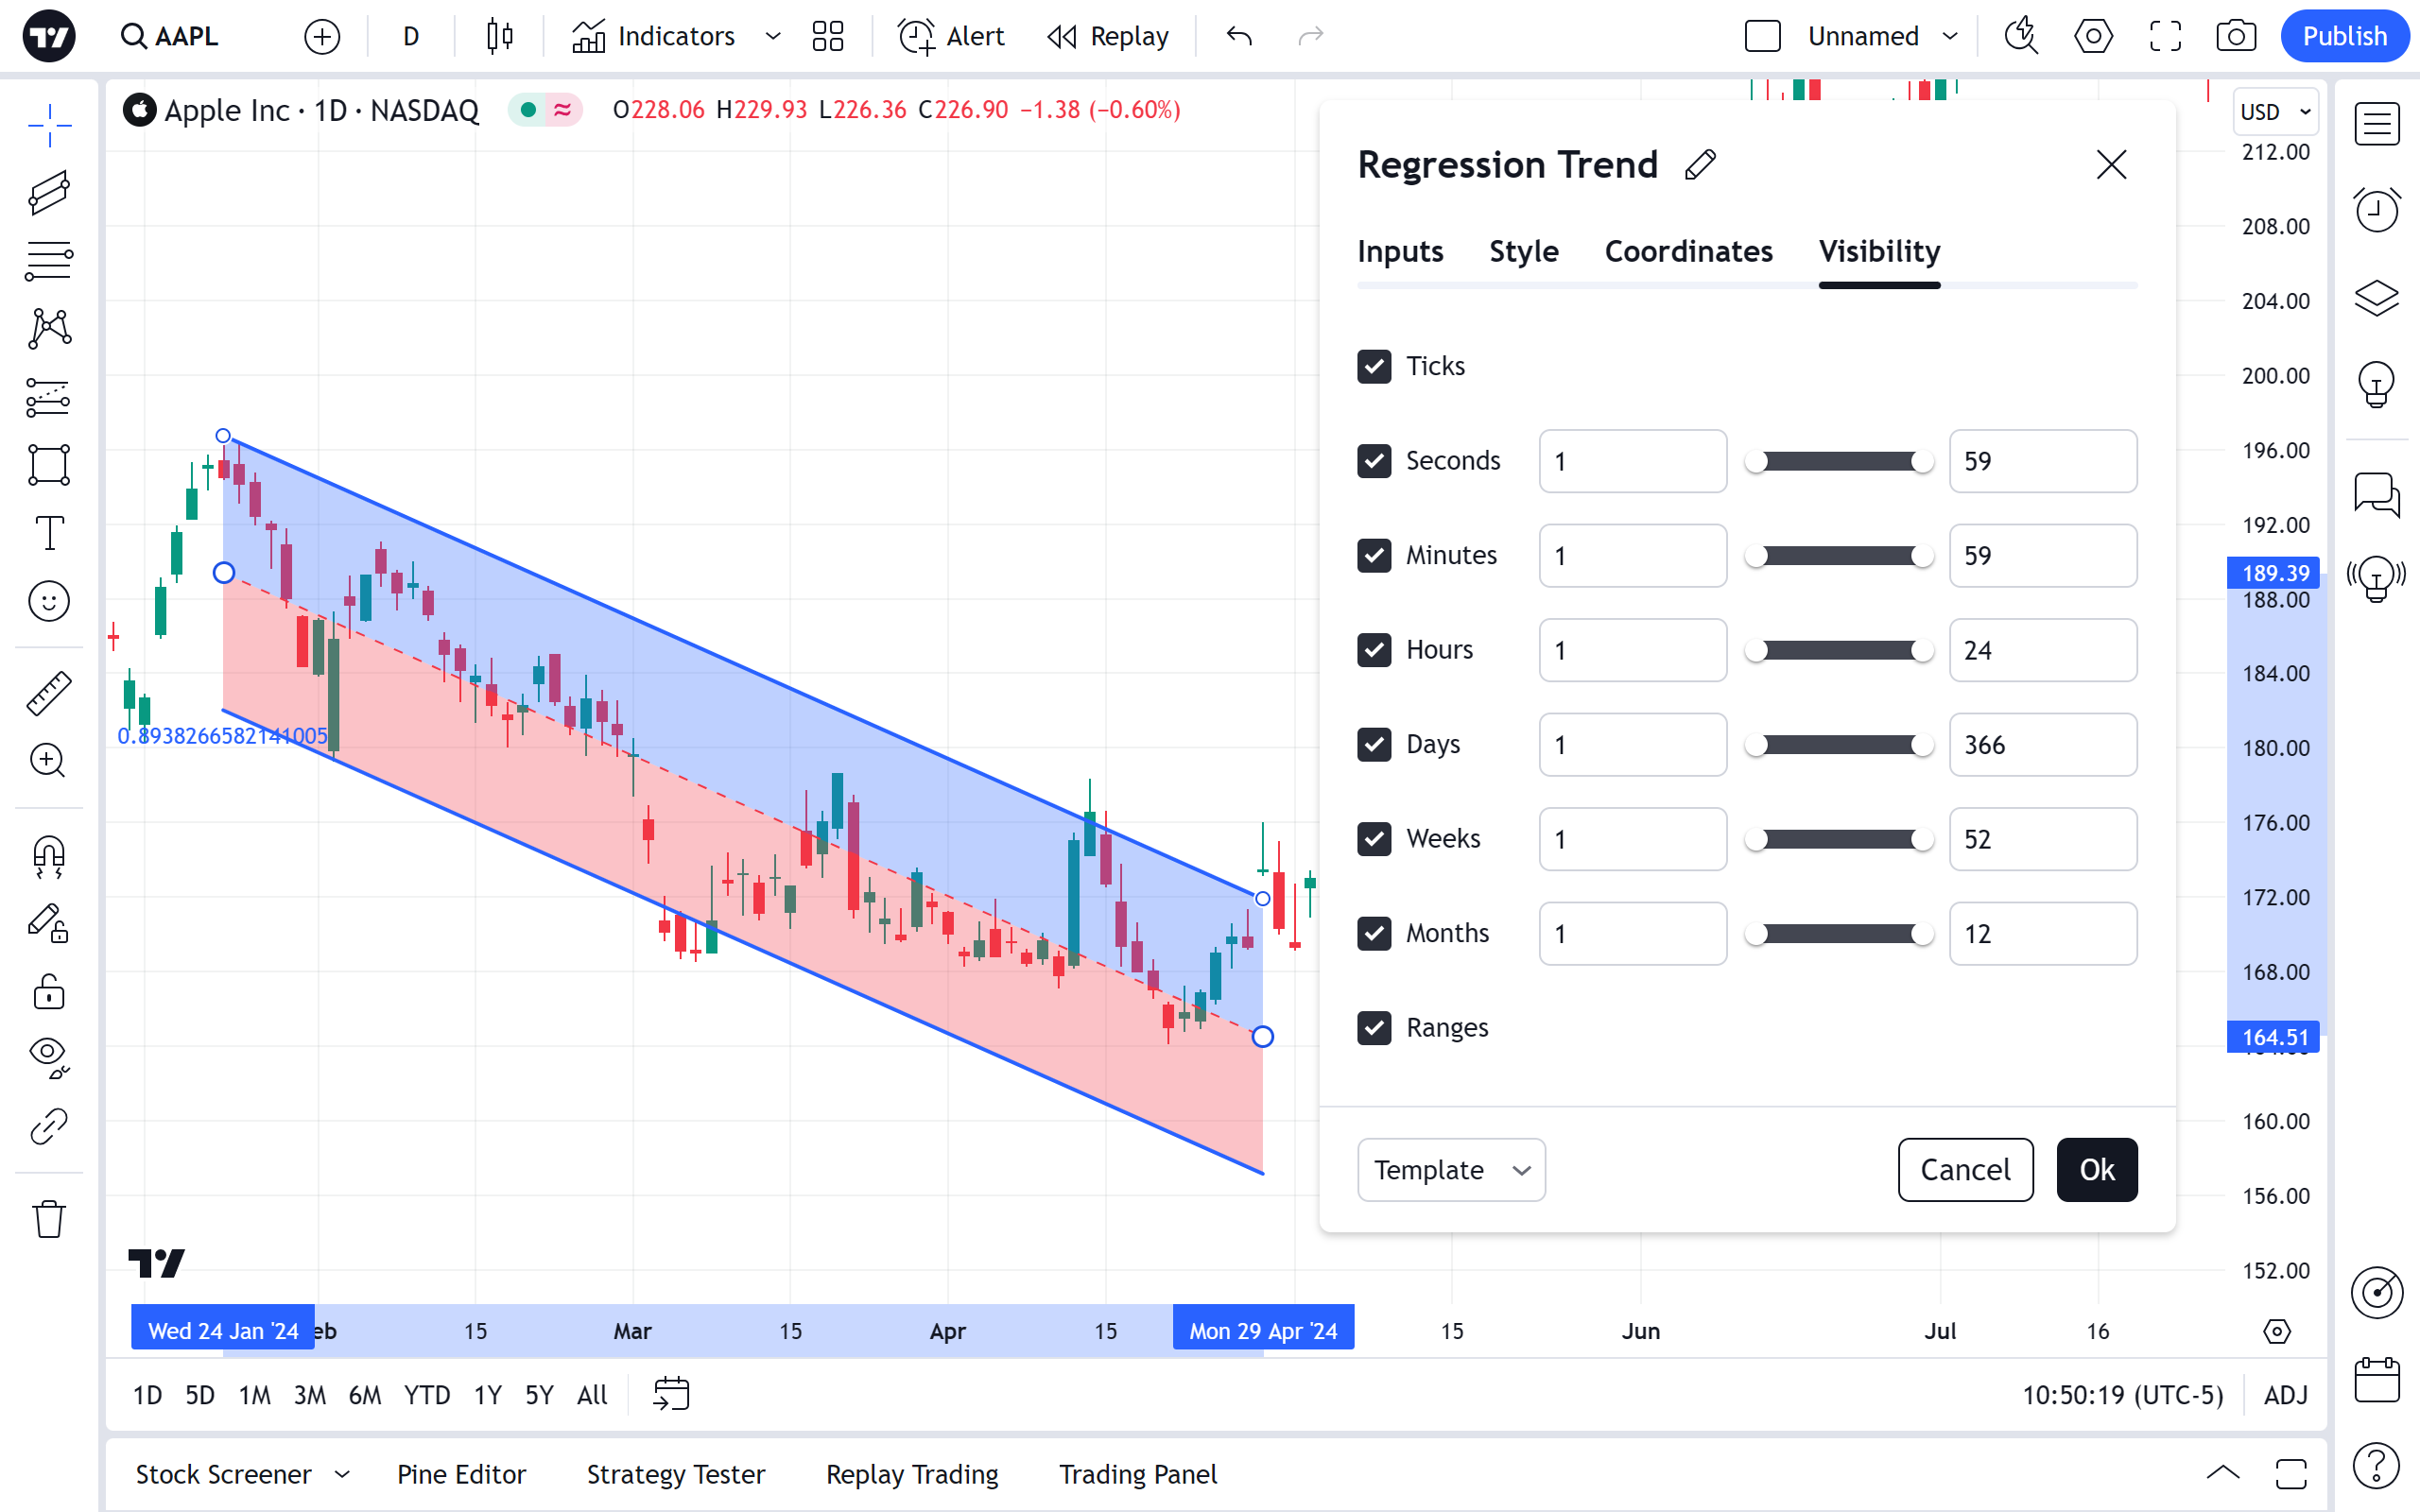Viewport: 2420px width, 1512px height.
Task: Open the Coordinates tab
Action: point(1688,251)
